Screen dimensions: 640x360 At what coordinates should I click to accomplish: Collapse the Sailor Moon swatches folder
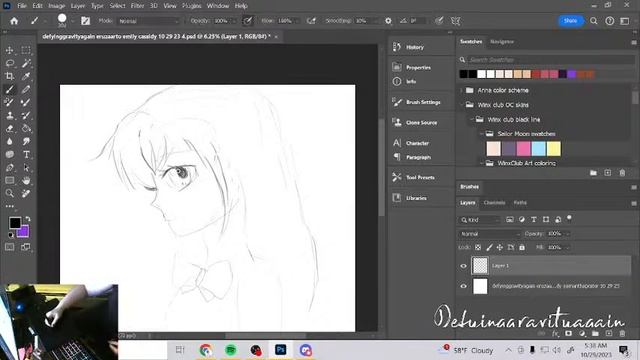click(x=482, y=134)
